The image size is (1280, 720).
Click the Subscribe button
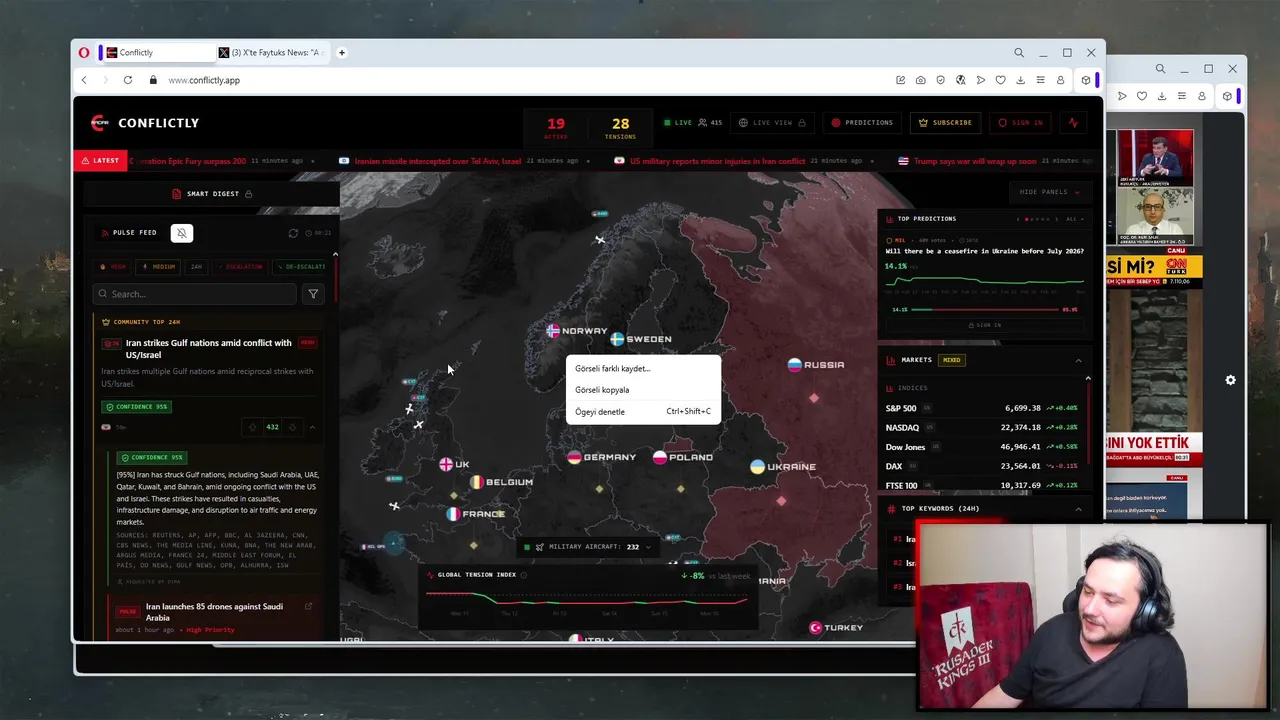[x=945, y=123]
